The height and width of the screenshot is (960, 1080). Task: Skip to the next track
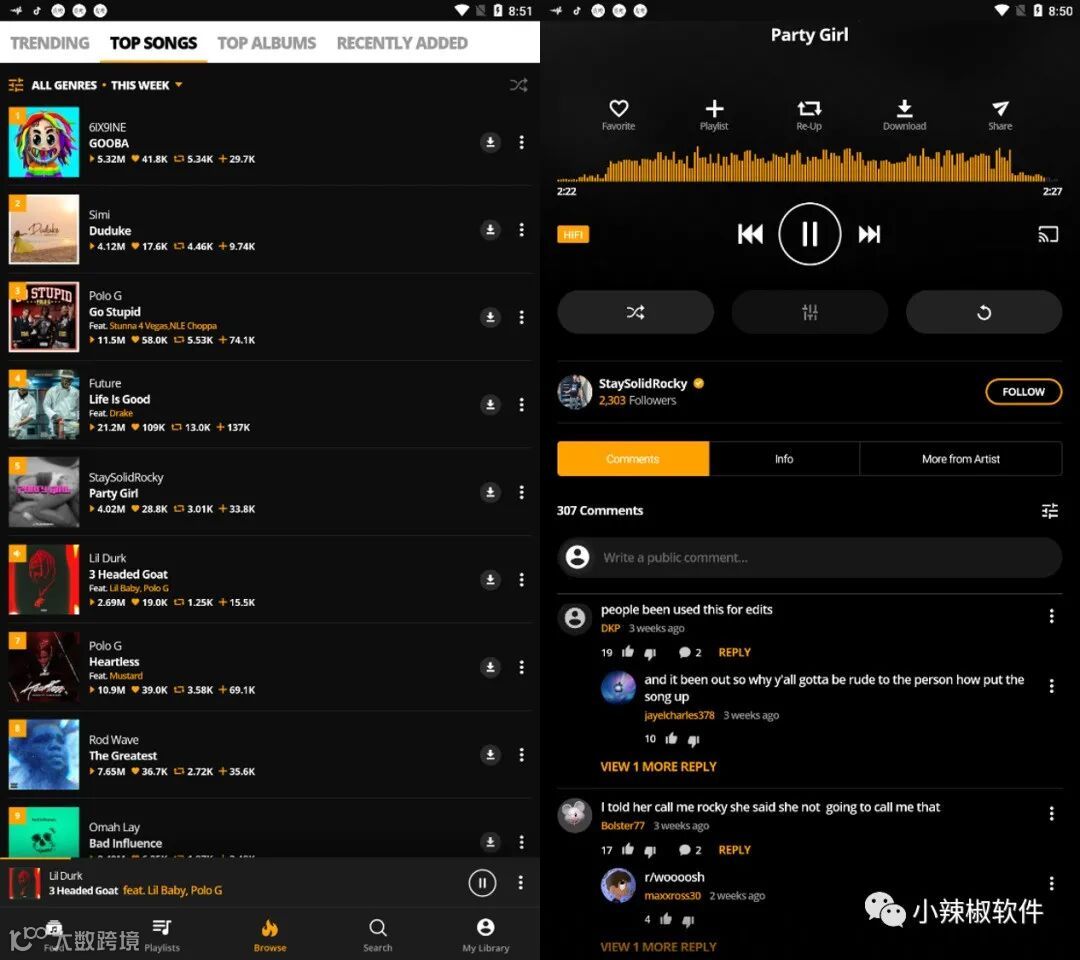tap(869, 234)
